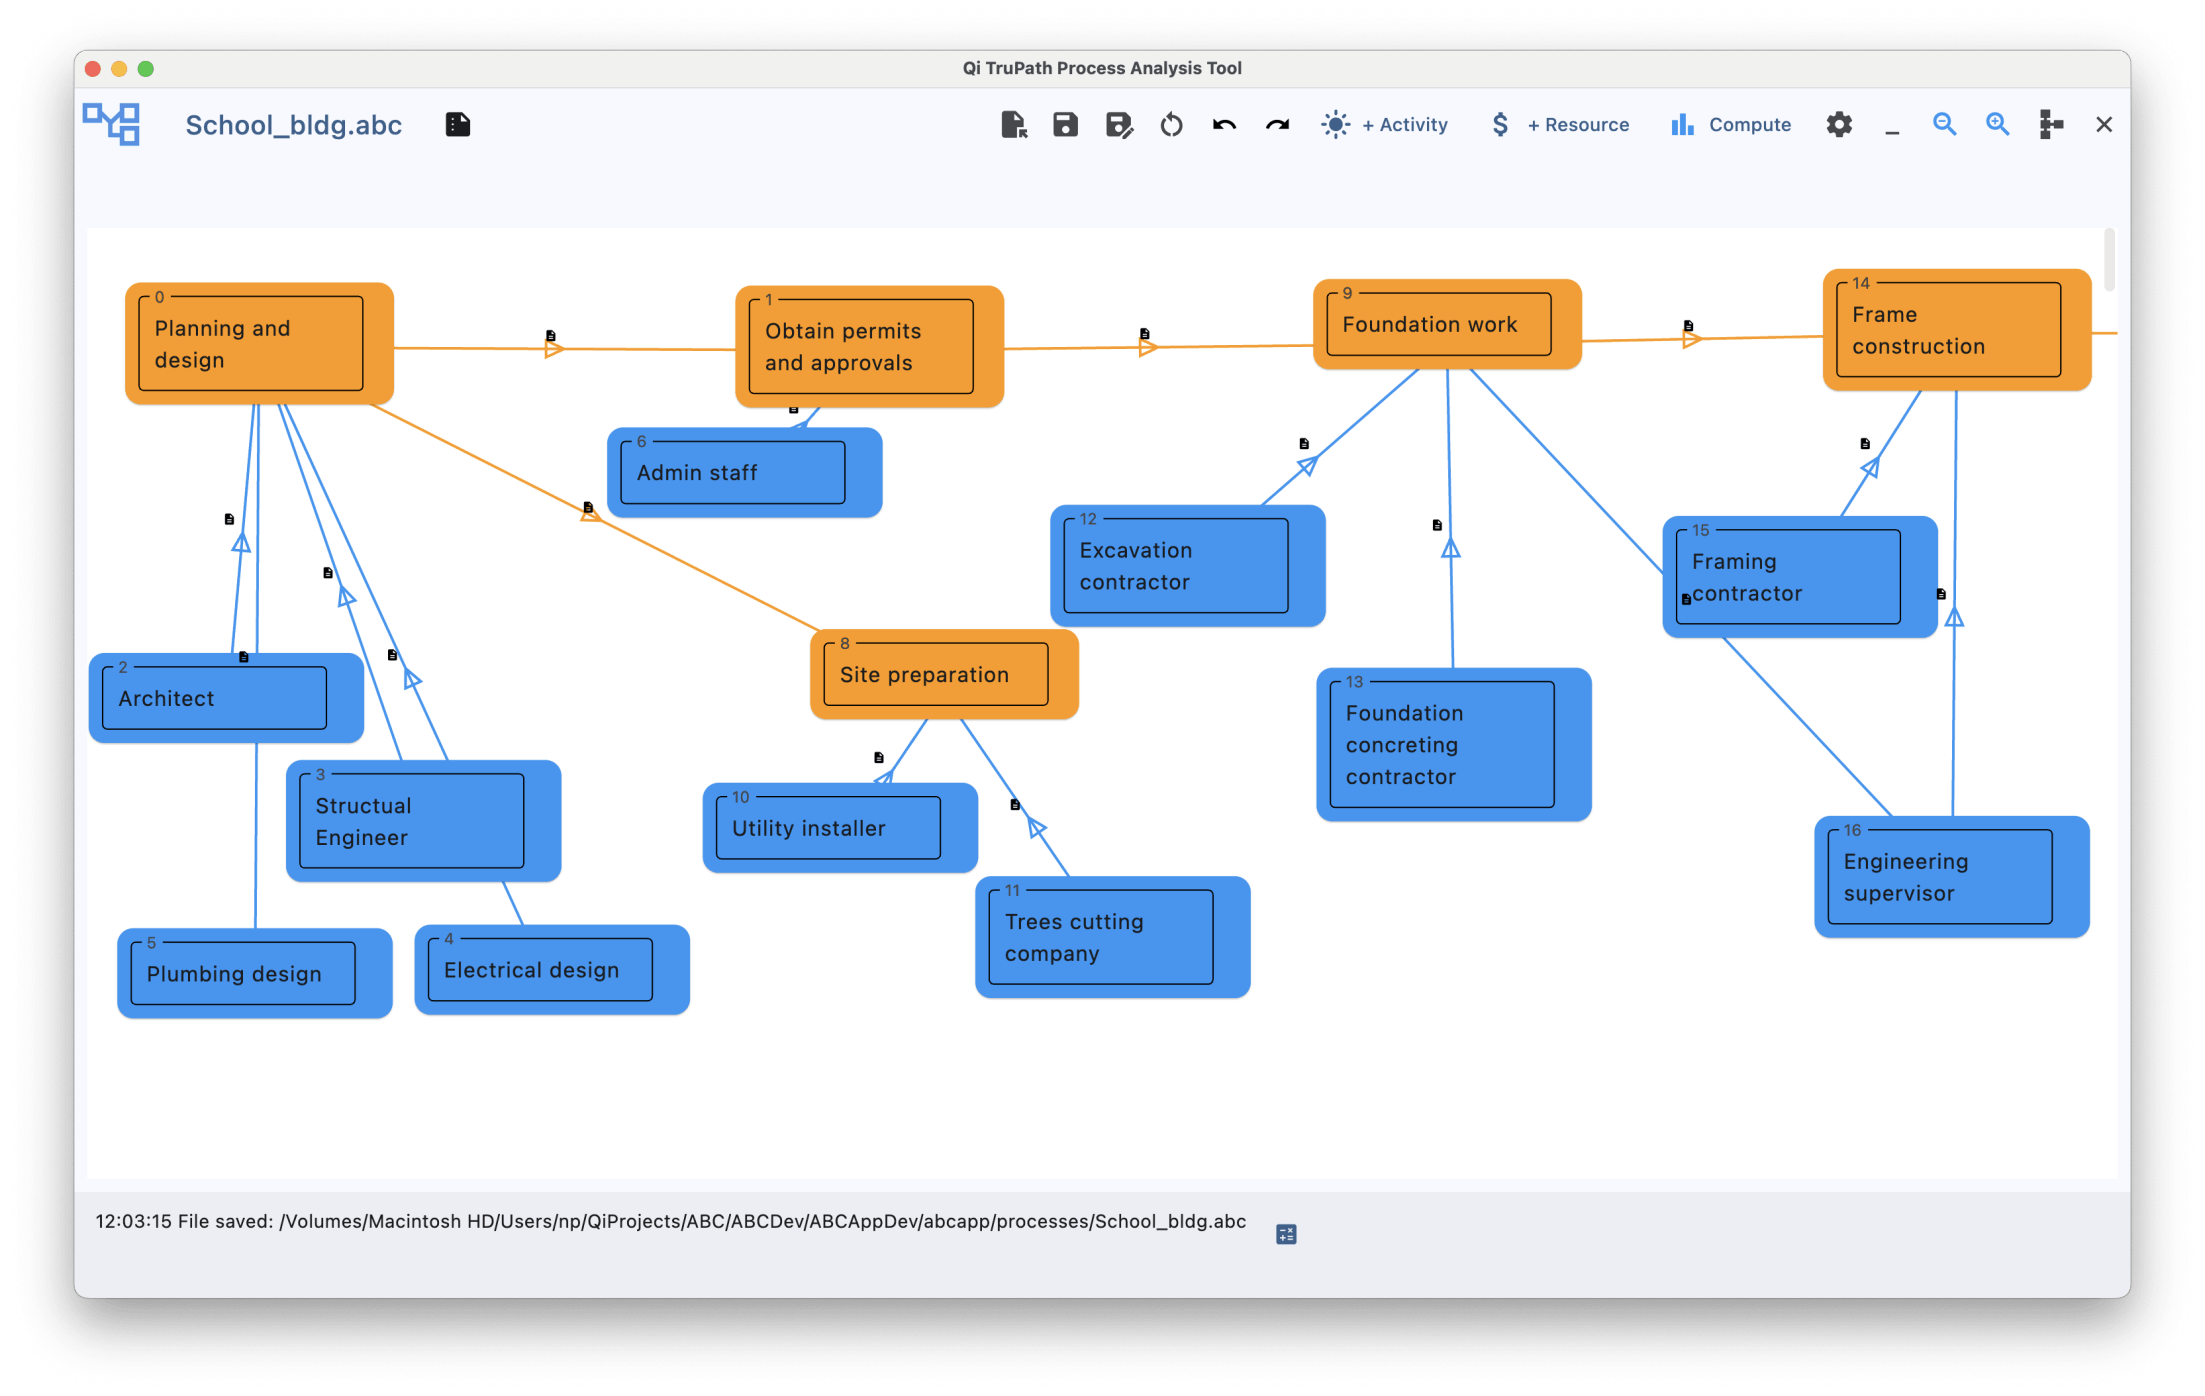Viewport: 2205px width, 1396px height.
Task: Click the vertical scrollbar on the canvas
Action: [2109, 260]
